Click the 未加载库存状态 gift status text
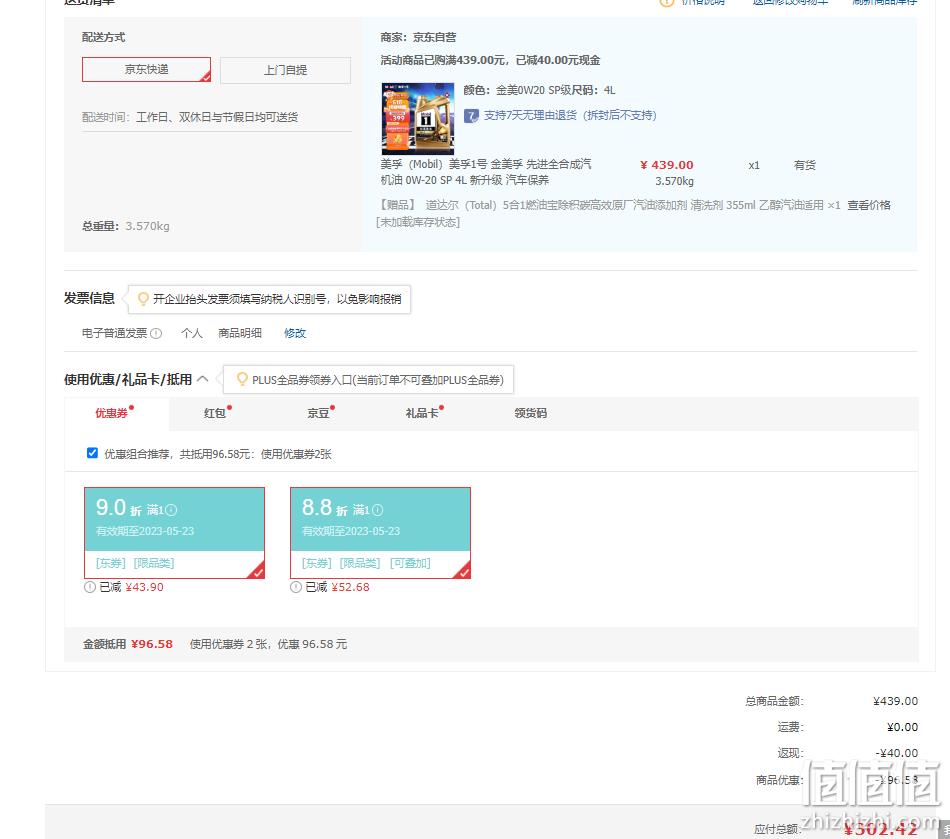Image resolution: width=950 pixels, height=839 pixels. pyautogui.click(x=418, y=222)
